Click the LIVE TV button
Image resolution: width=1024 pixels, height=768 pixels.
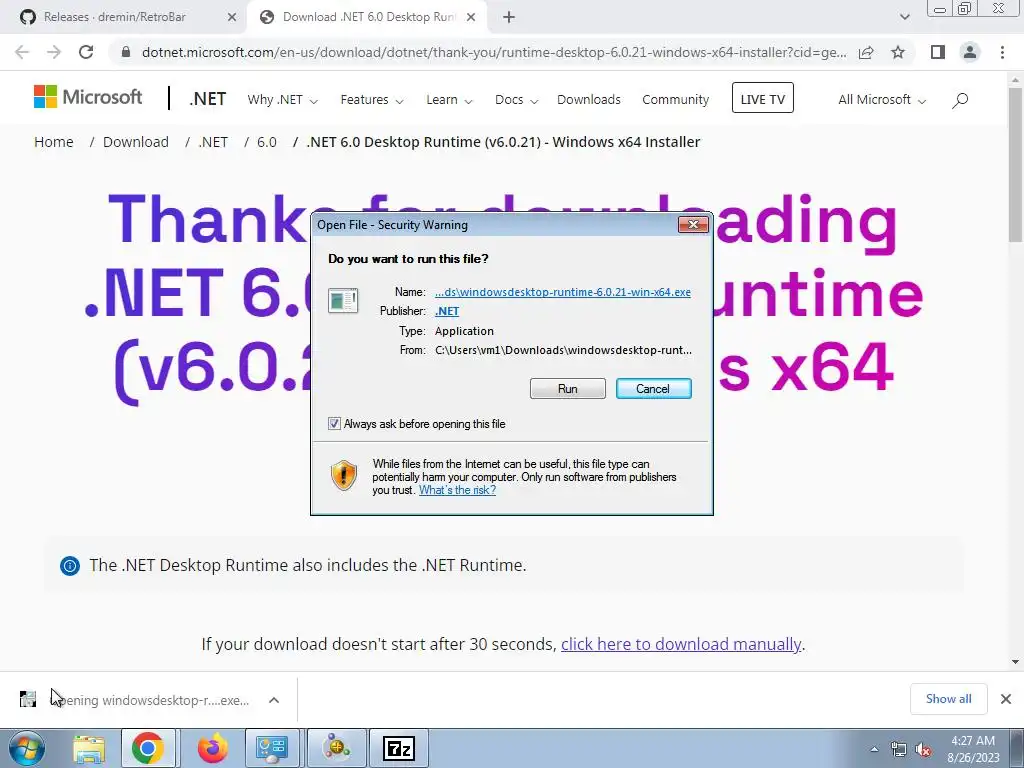click(x=762, y=98)
